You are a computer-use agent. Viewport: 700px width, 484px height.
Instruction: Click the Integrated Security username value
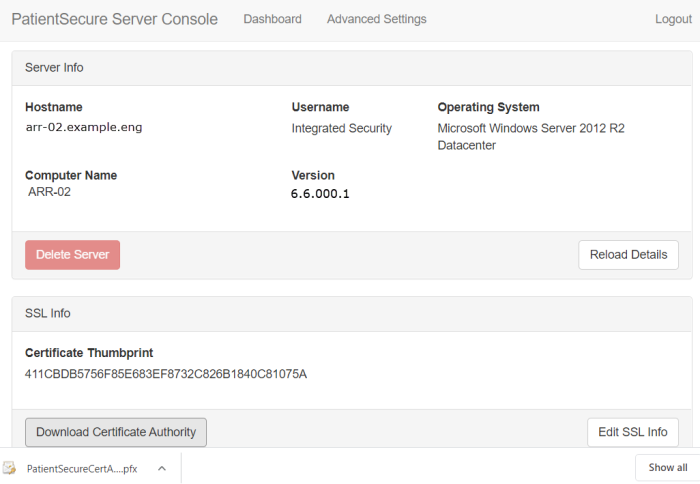pyautogui.click(x=341, y=128)
